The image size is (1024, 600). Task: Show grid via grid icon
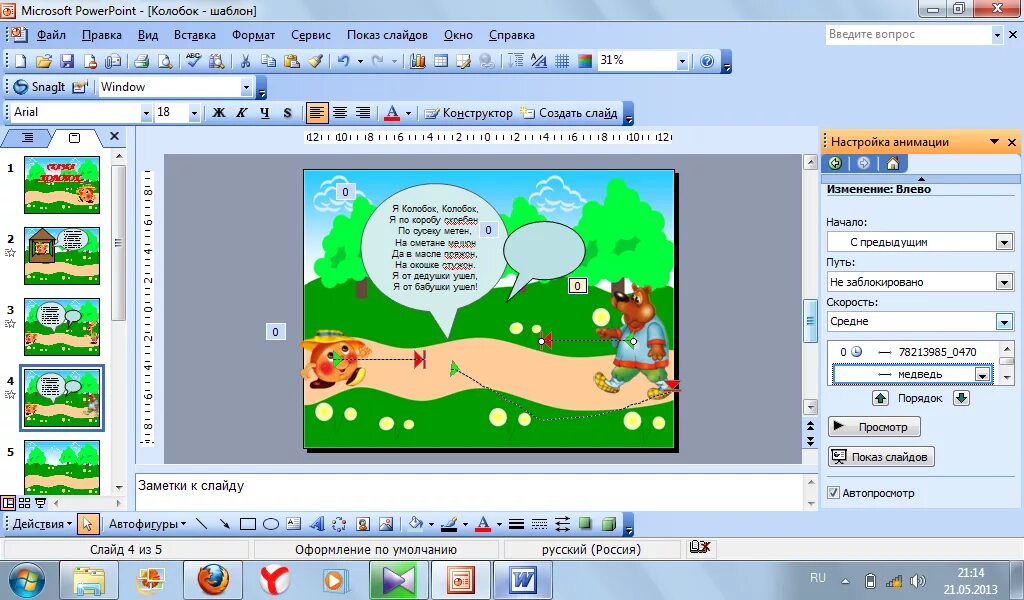(562, 61)
